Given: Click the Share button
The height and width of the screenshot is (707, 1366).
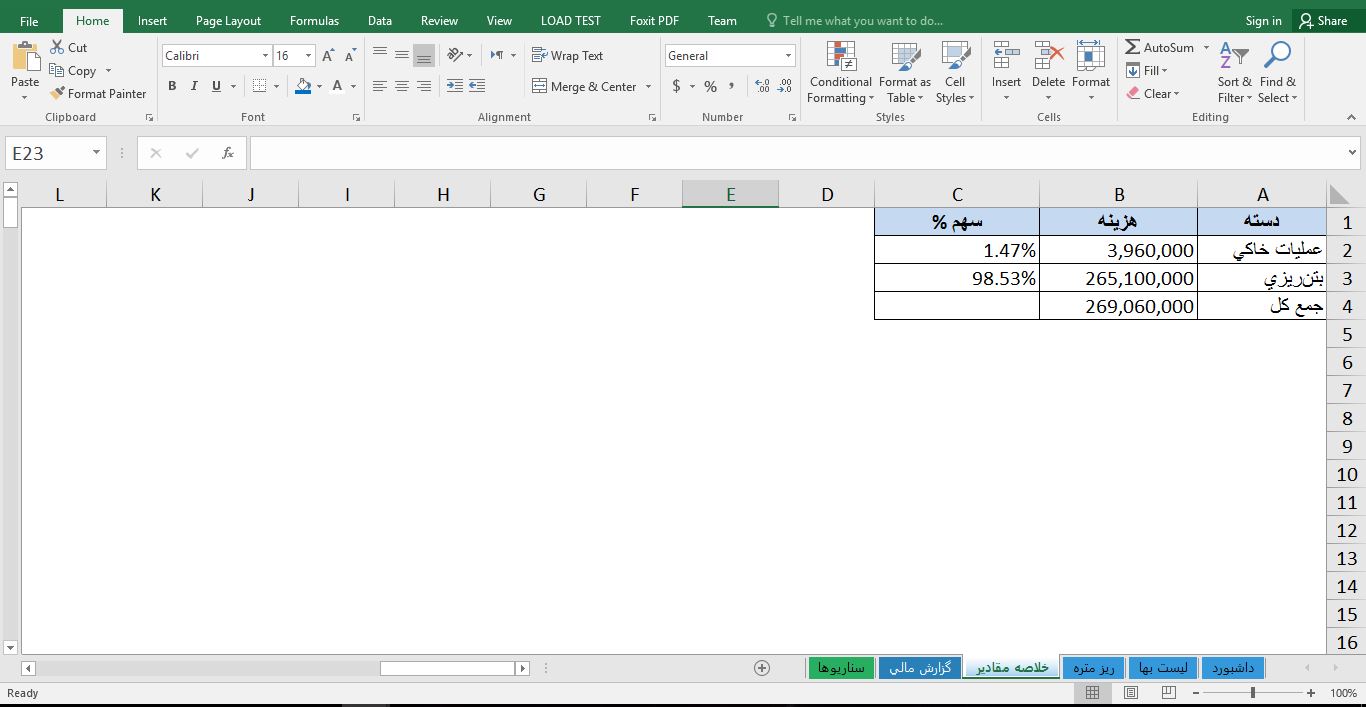Looking at the screenshot, I should click(x=1323, y=20).
